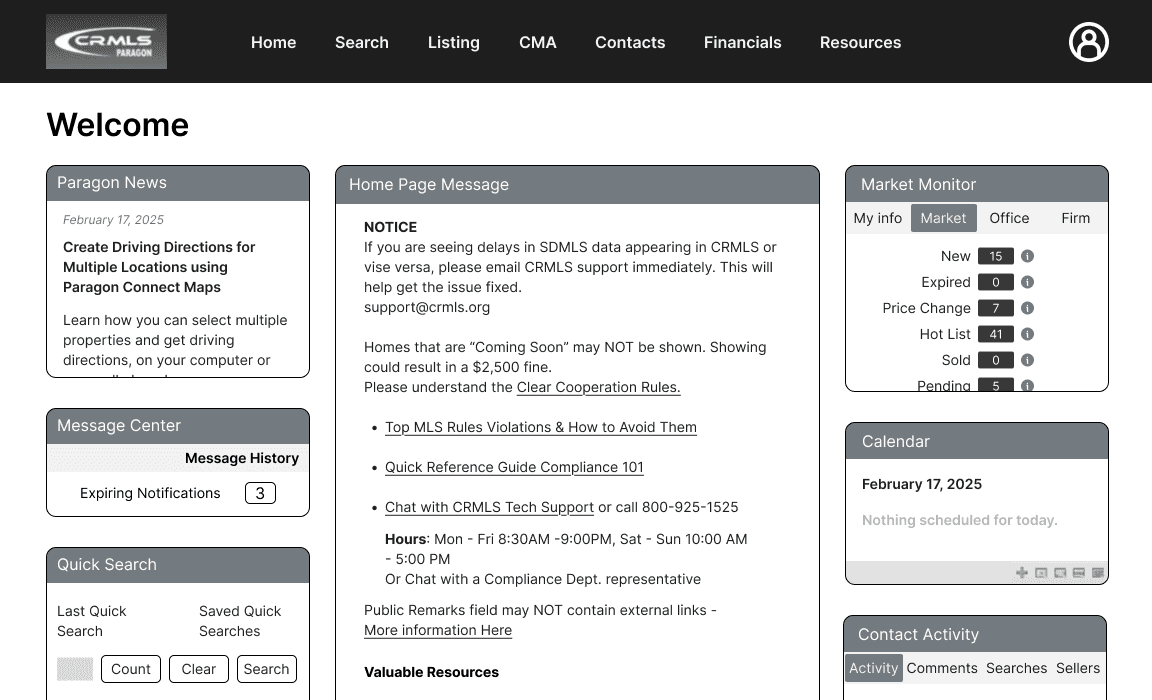
Task: Open the Contacts menu
Action: click(x=630, y=43)
